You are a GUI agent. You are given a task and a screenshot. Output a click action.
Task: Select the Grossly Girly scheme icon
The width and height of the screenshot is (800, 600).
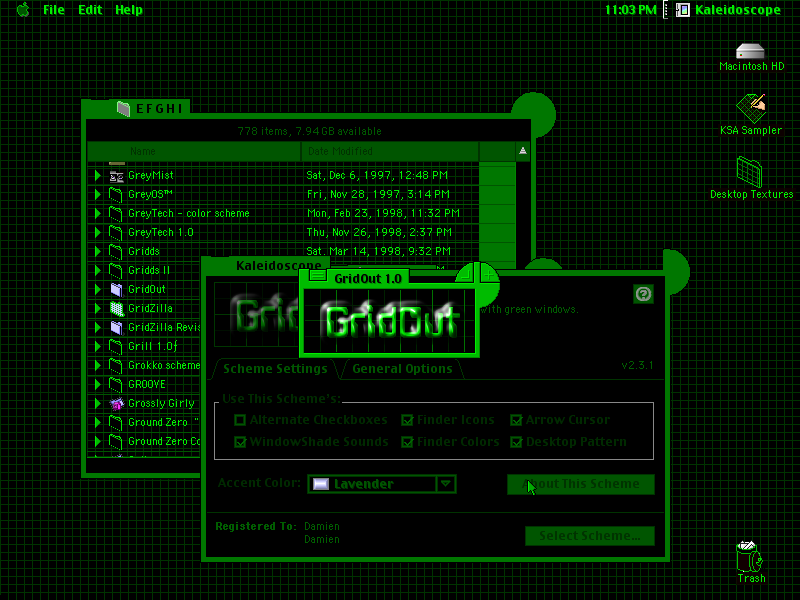116,404
